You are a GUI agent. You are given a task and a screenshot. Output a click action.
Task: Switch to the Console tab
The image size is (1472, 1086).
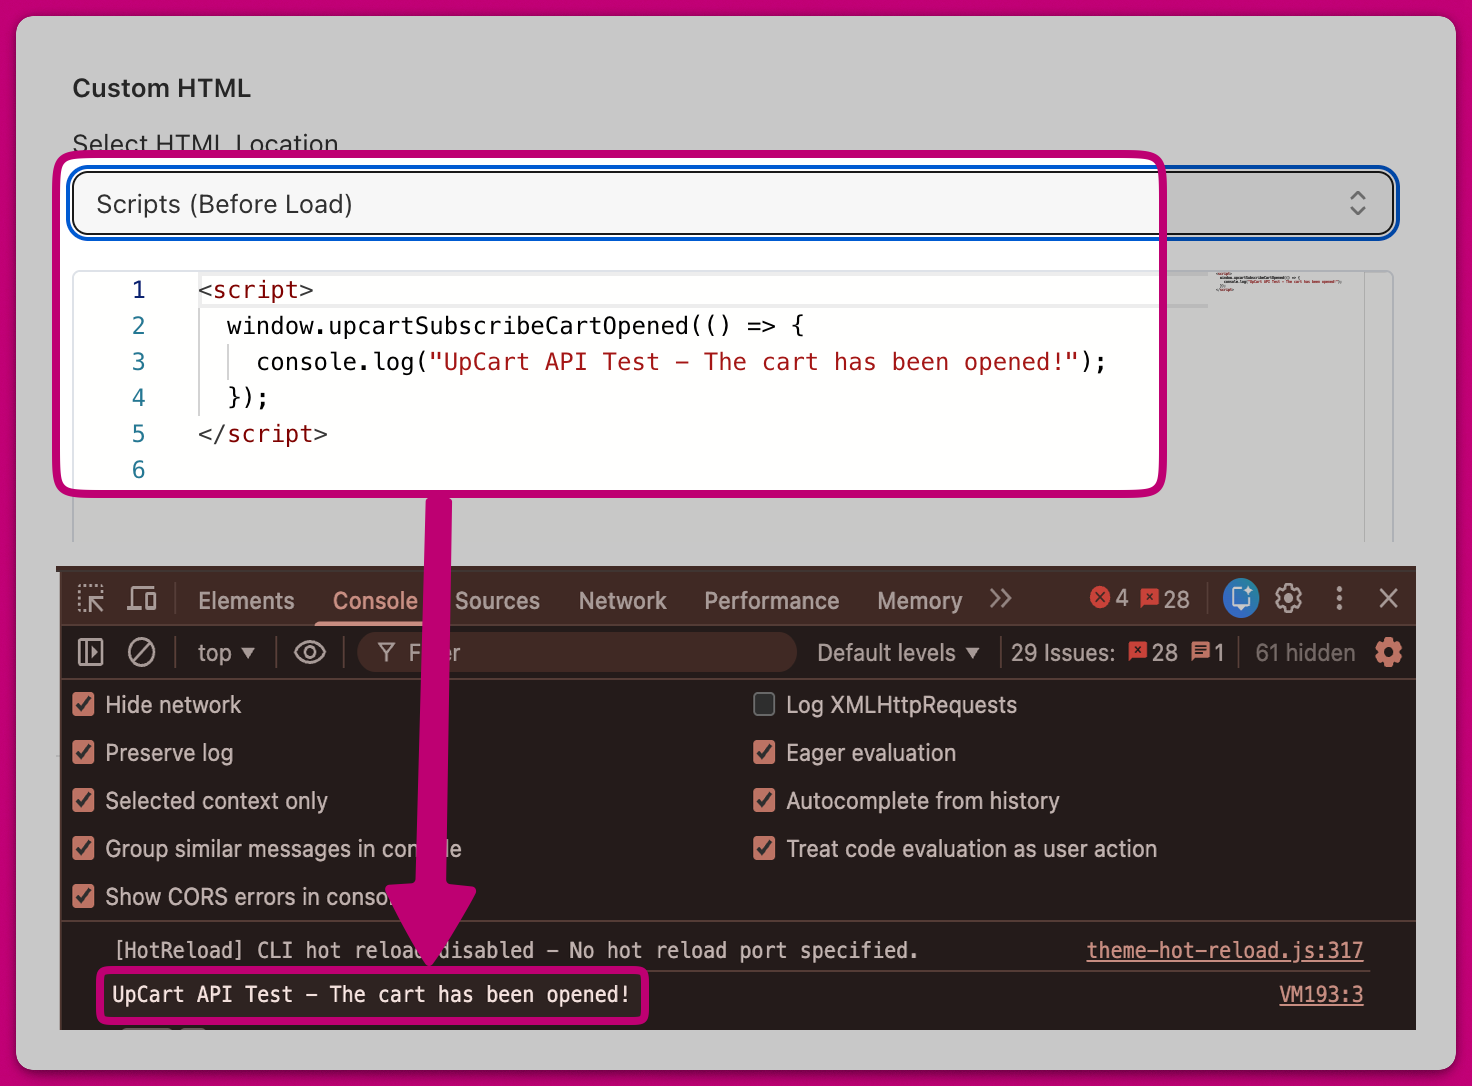(x=375, y=600)
